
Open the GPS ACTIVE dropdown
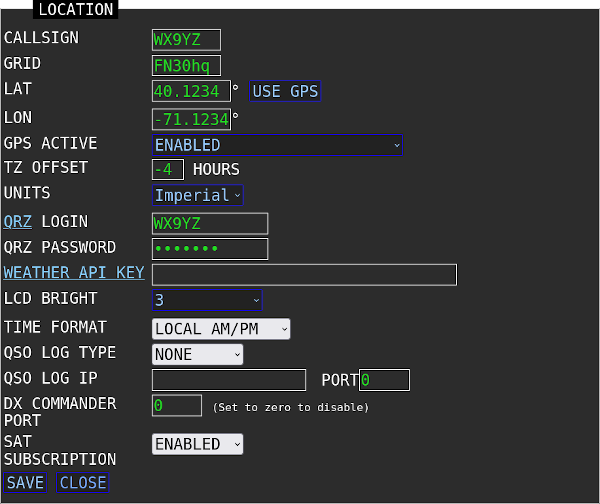(x=277, y=145)
